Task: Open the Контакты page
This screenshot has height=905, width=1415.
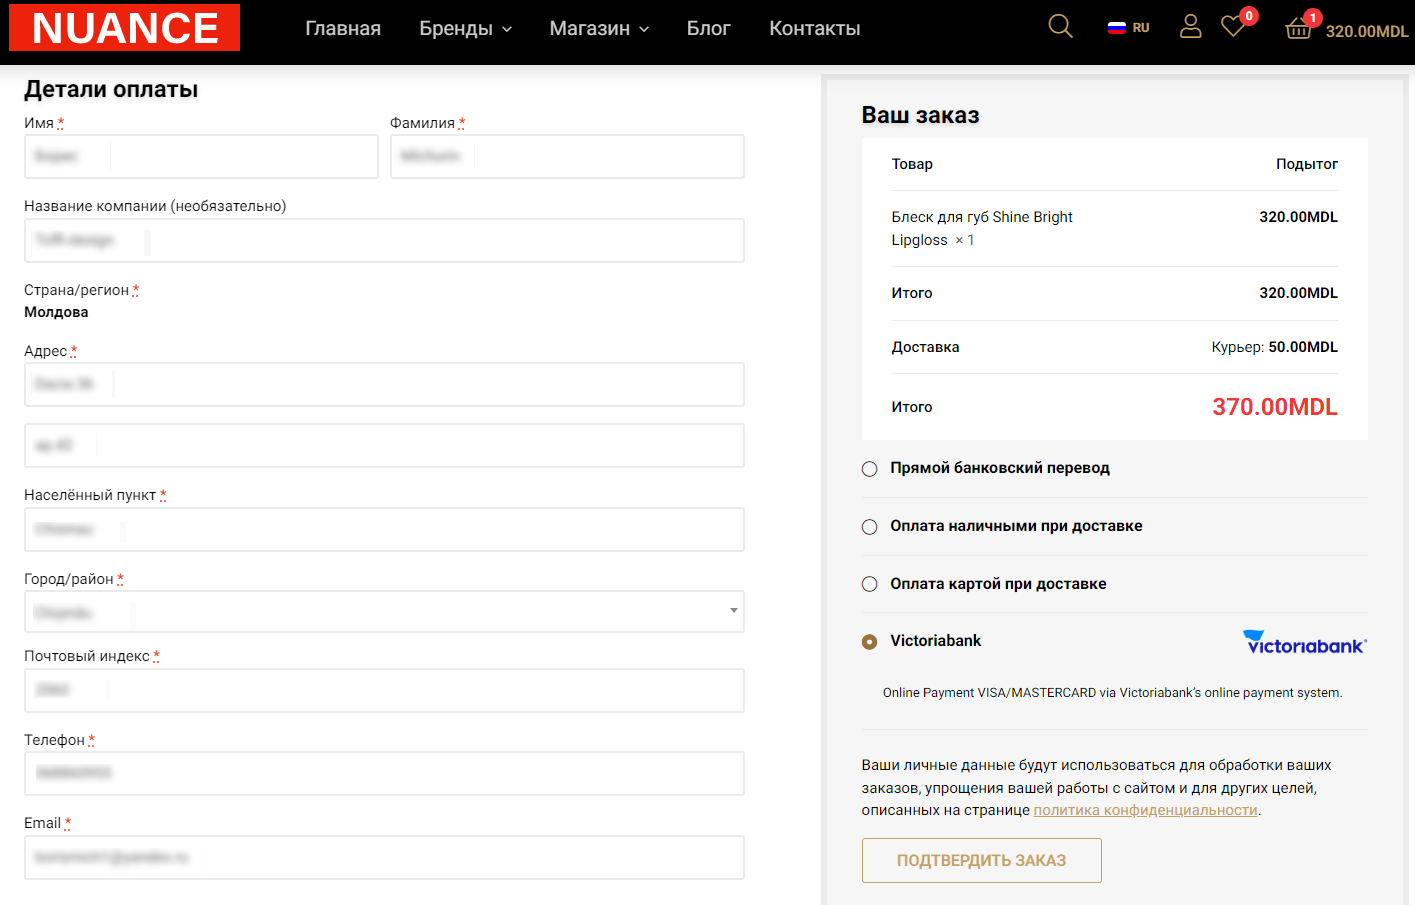Action: [x=814, y=29]
